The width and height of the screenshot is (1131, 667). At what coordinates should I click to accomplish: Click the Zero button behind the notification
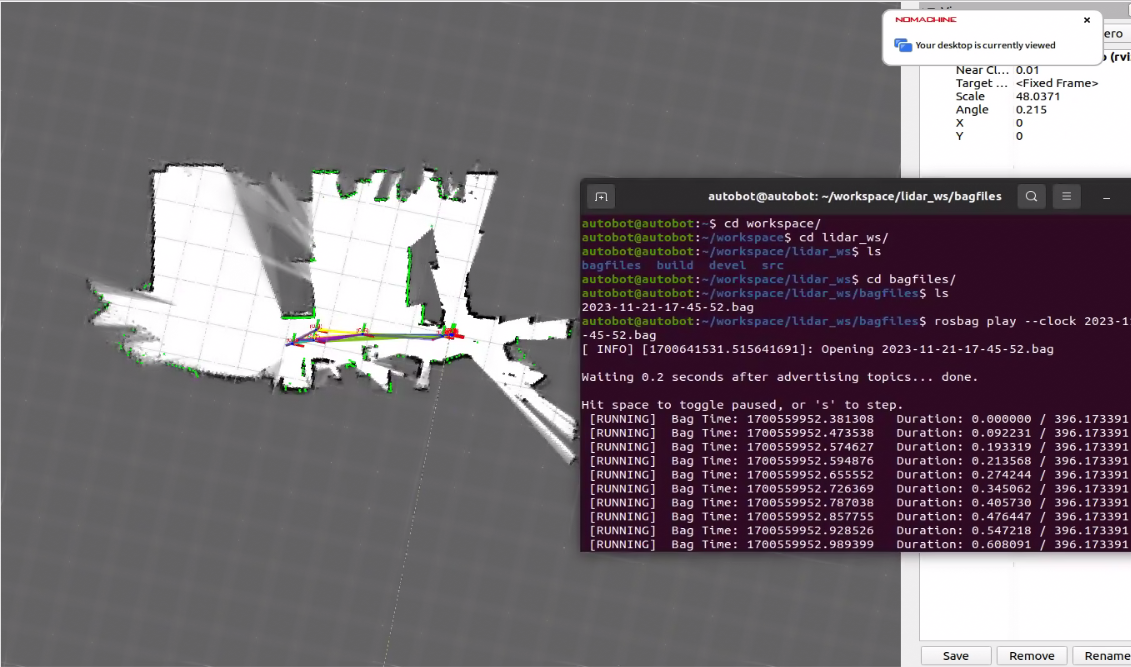[1113, 34]
